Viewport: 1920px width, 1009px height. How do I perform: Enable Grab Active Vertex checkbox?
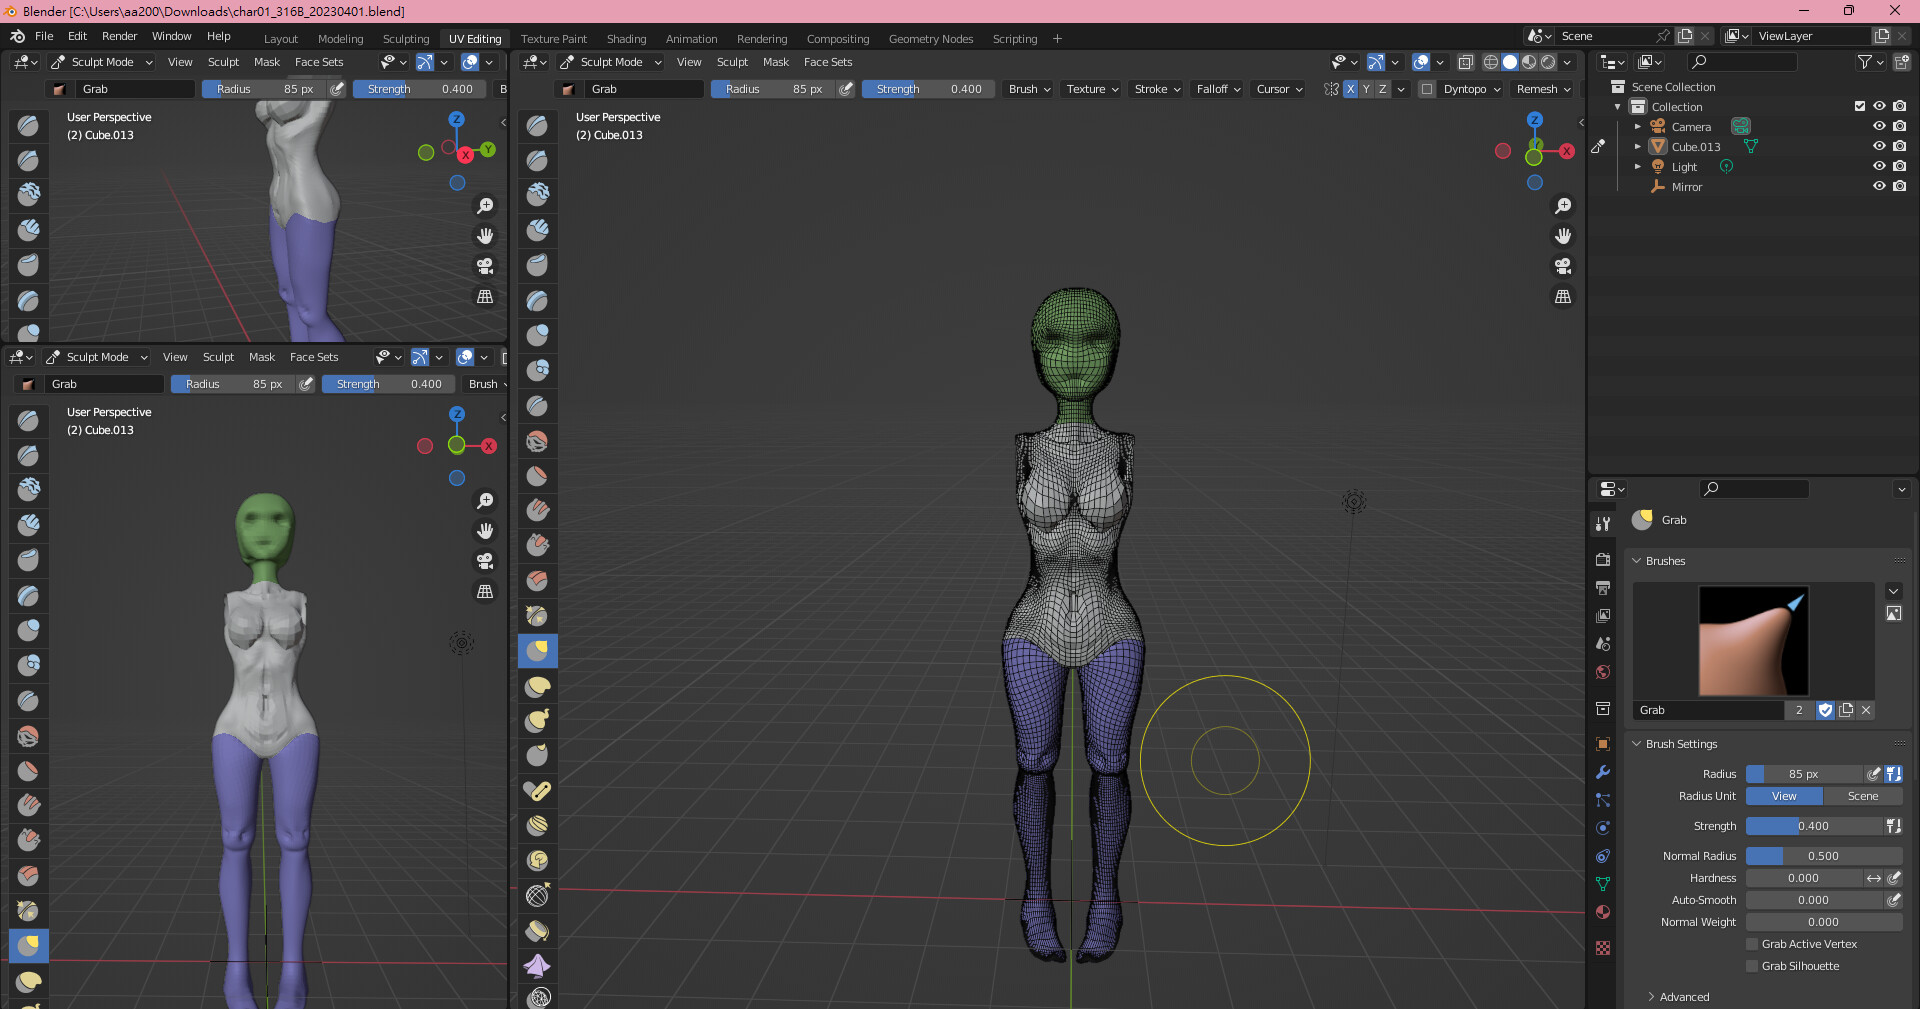1752,944
